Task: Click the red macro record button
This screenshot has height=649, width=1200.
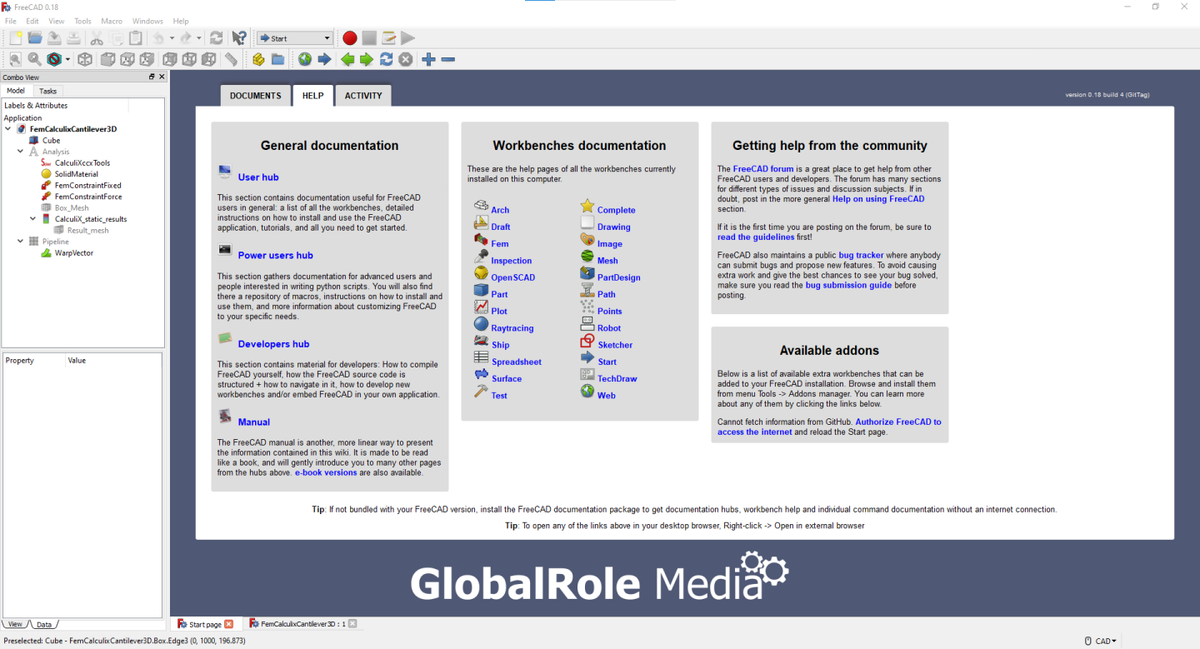Action: coord(350,38)
